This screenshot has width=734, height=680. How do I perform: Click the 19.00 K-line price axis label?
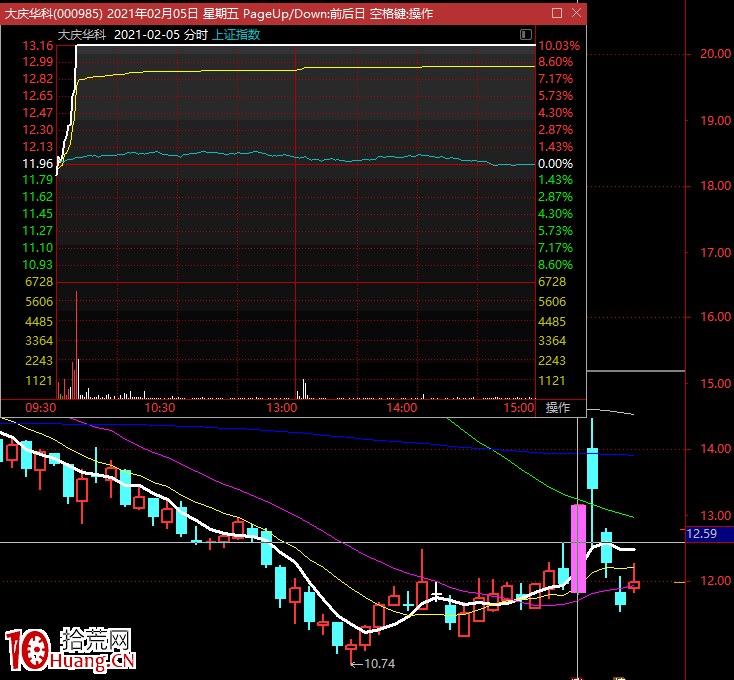pyautogui.click(x=715, y=121)
